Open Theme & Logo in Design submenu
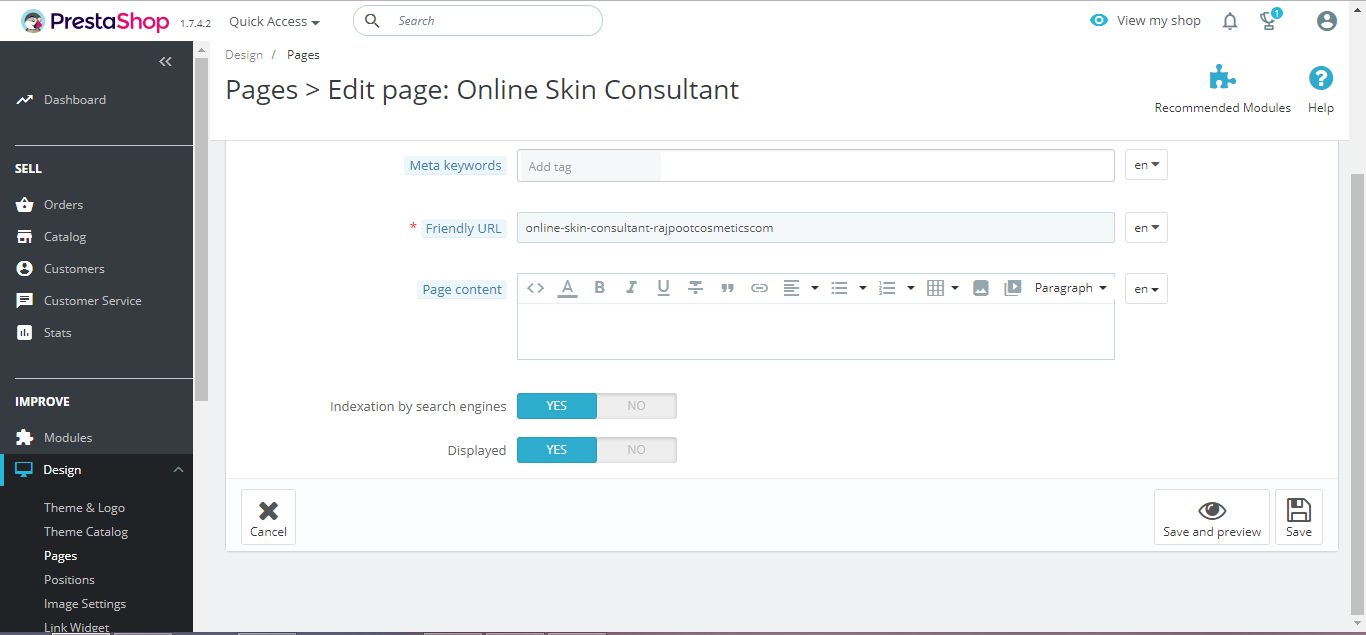This screenshot has height=635, width=1366. (x=84, y=508)
